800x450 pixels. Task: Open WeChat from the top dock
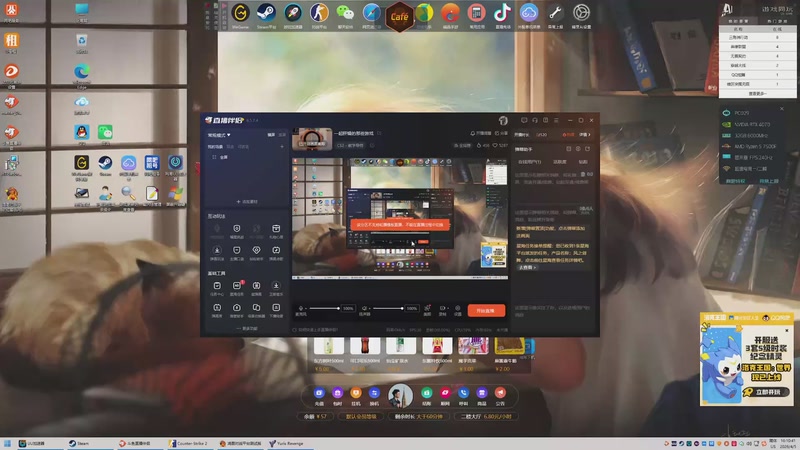click(345, 13)
